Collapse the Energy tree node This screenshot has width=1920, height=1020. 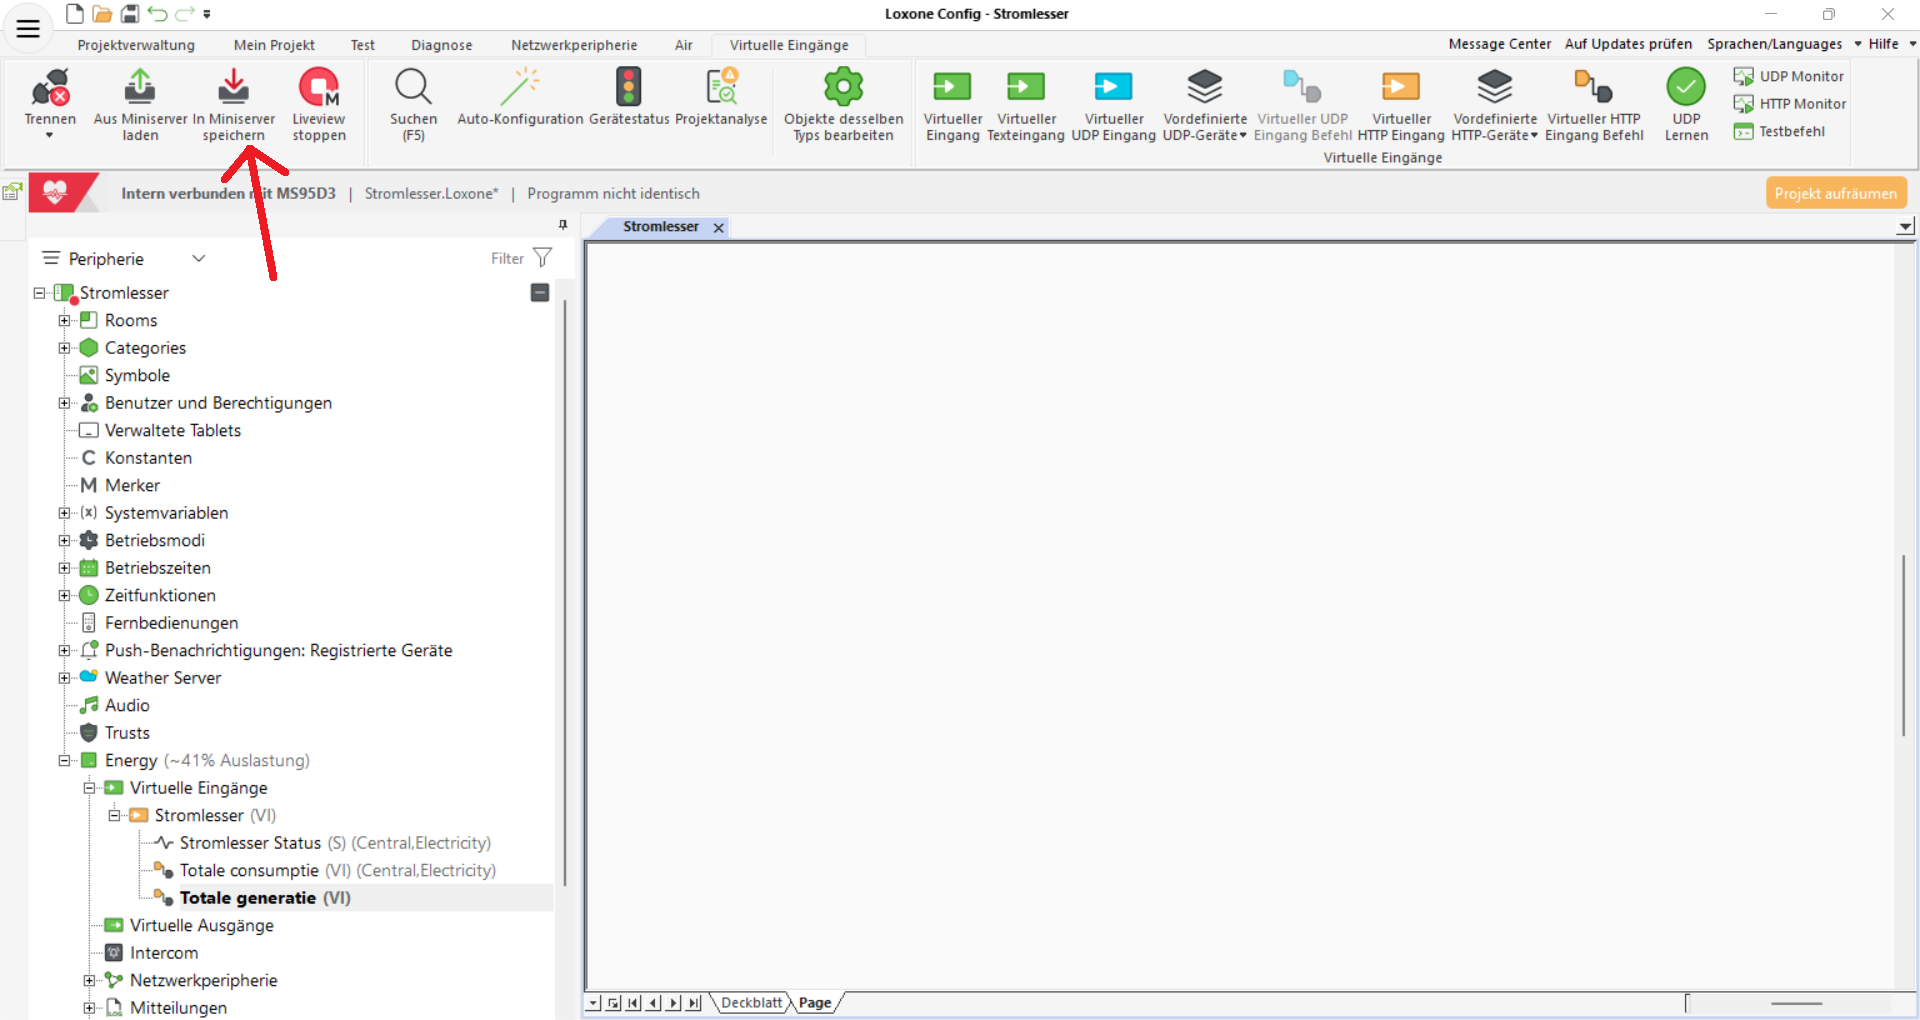(x=65, y=761)
